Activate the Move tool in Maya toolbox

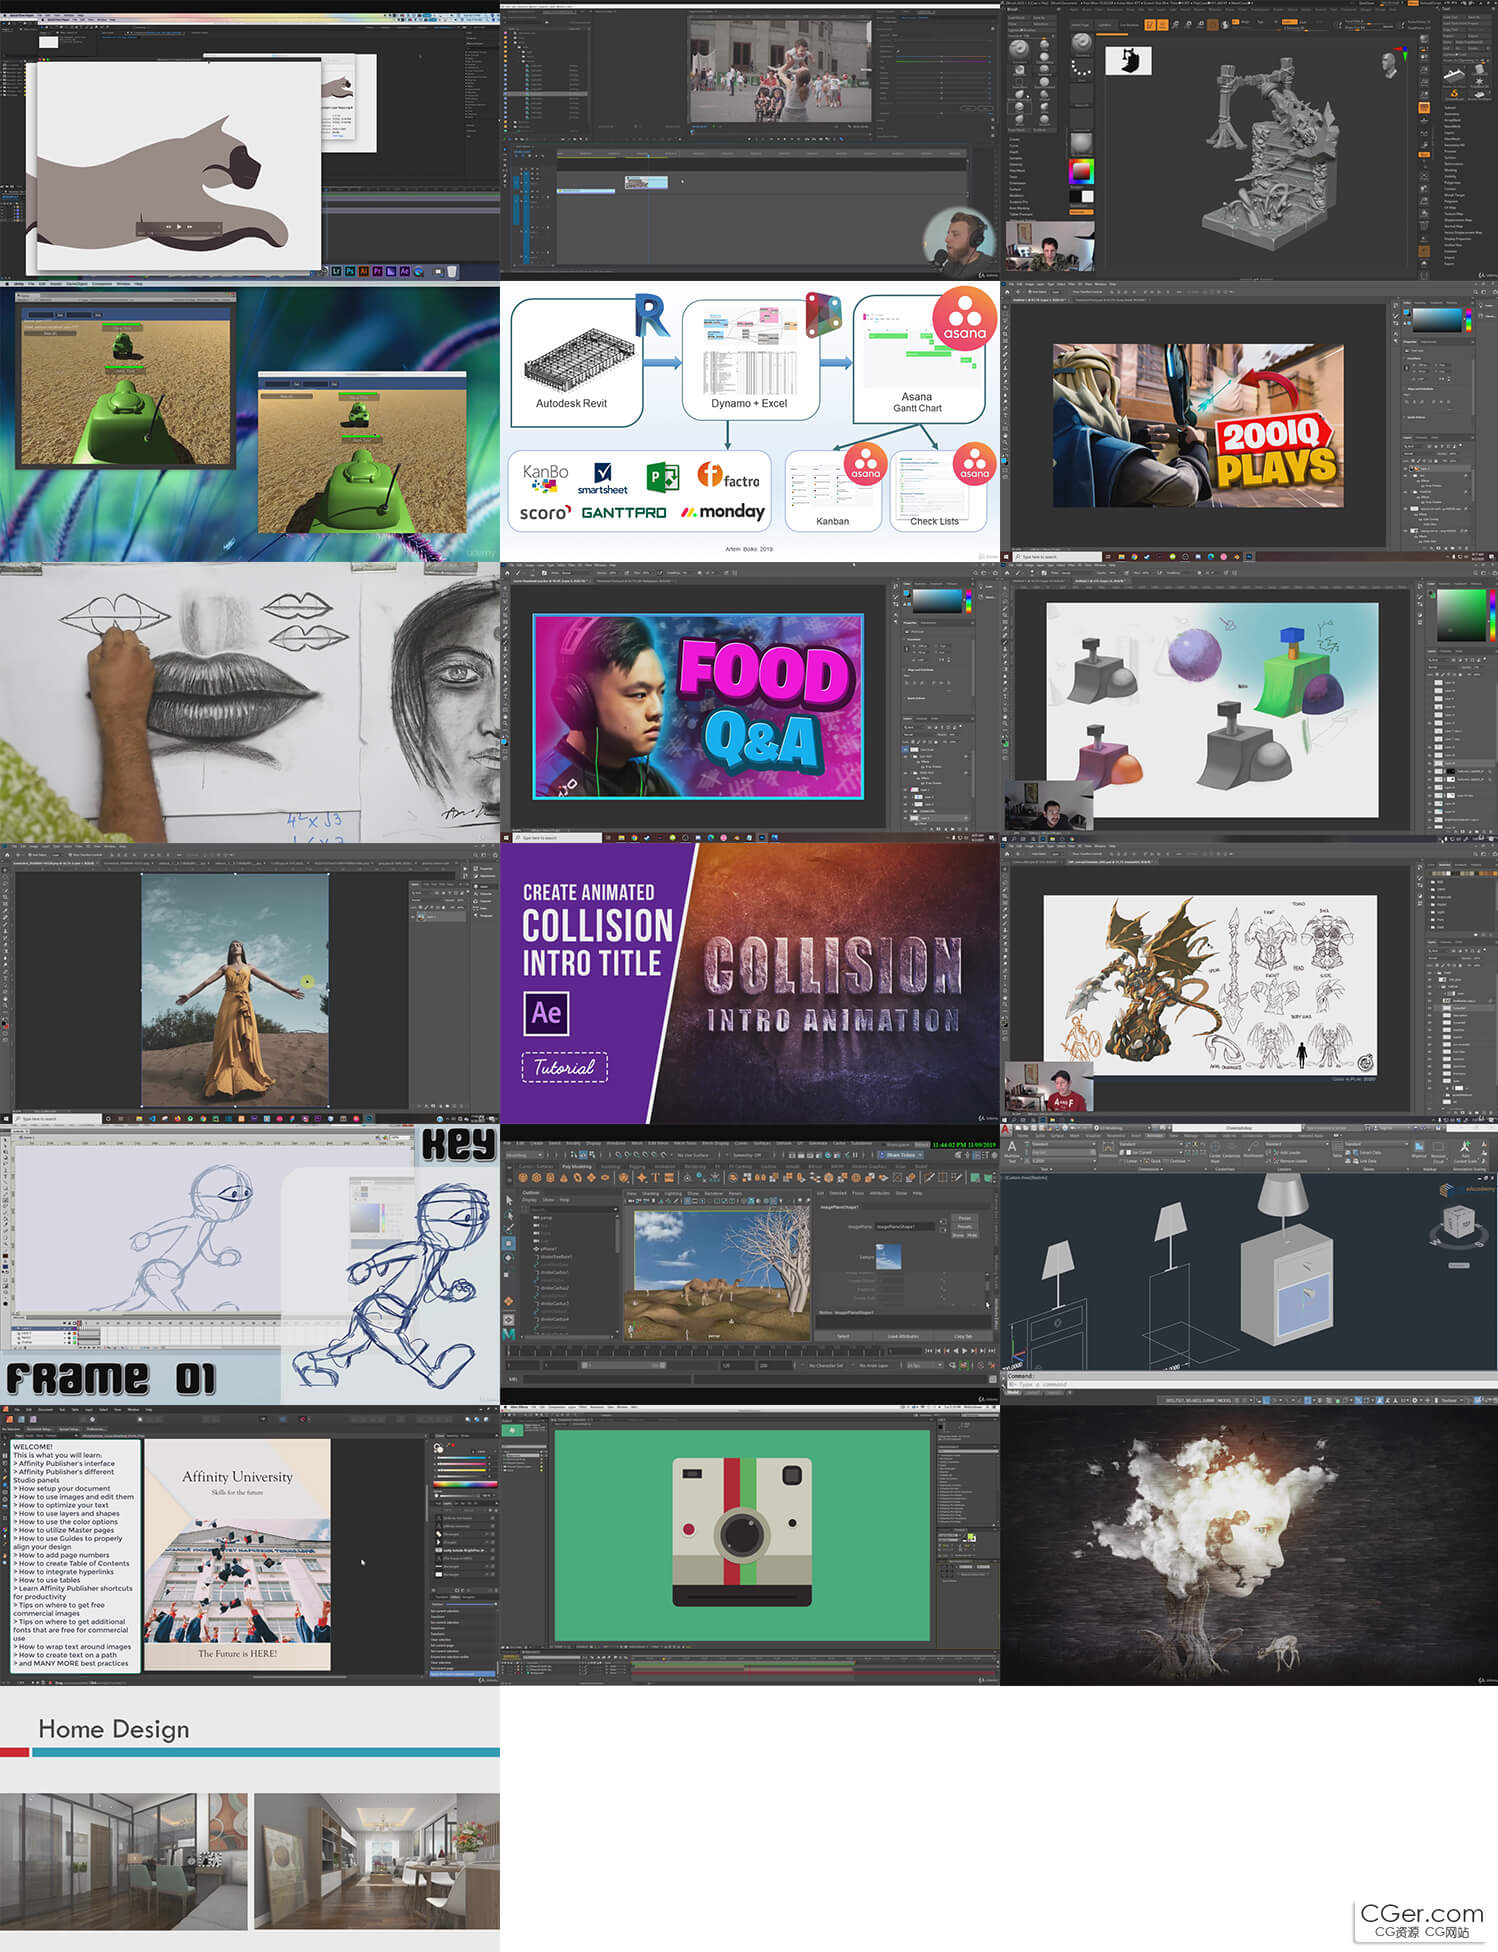click(x=509, y=1243)
